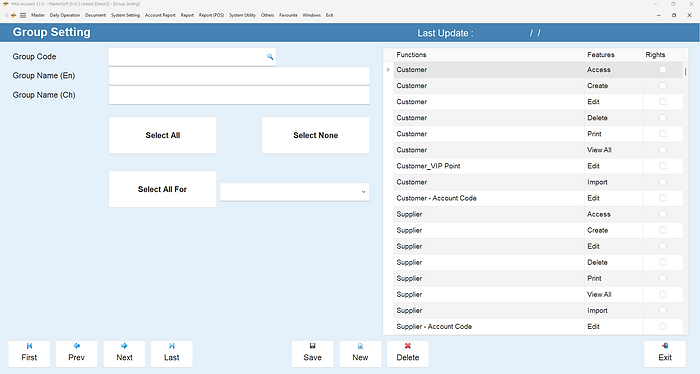Click the row indicator arrow beside first Customer row

point(388,70)
